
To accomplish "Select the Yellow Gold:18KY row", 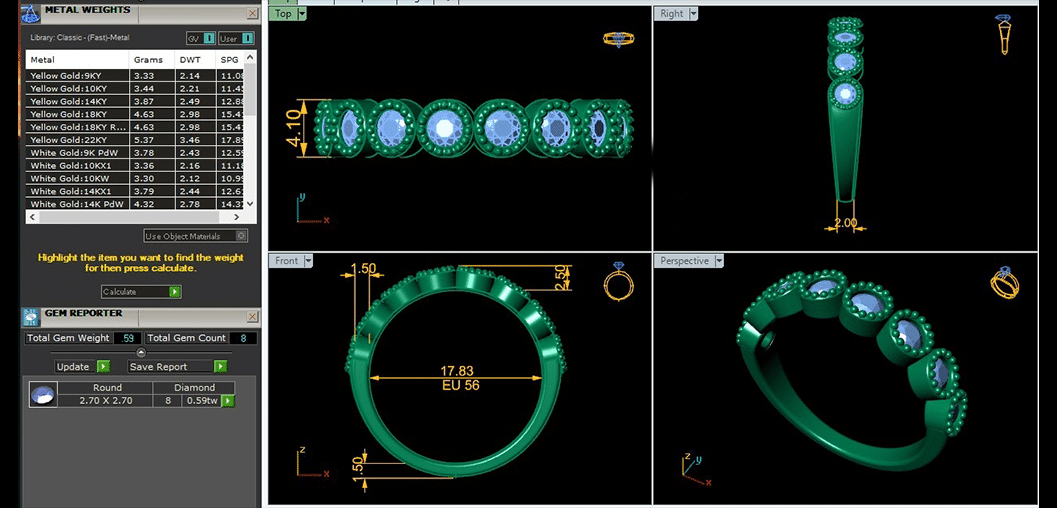I will pyautogui.click(x=135, y=114).
